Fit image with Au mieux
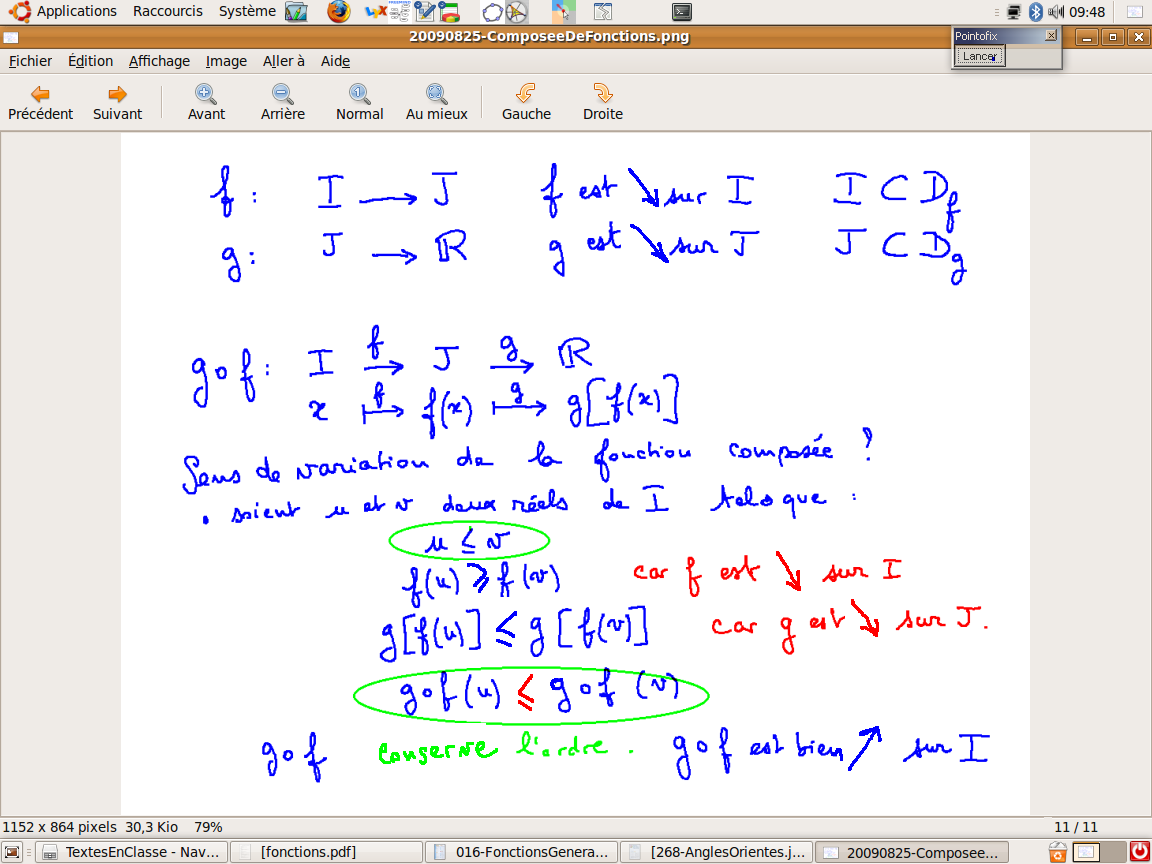Screen dimensions: 1152x864 [436, 102]
